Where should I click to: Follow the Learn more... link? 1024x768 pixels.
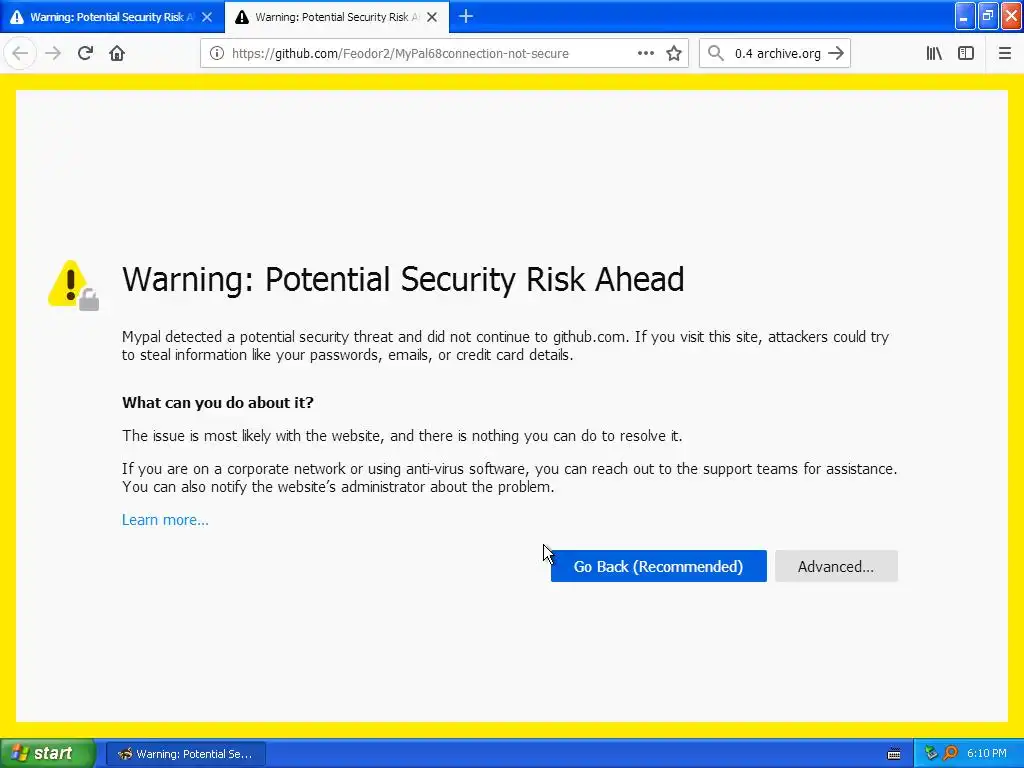(x=165, y=520)
